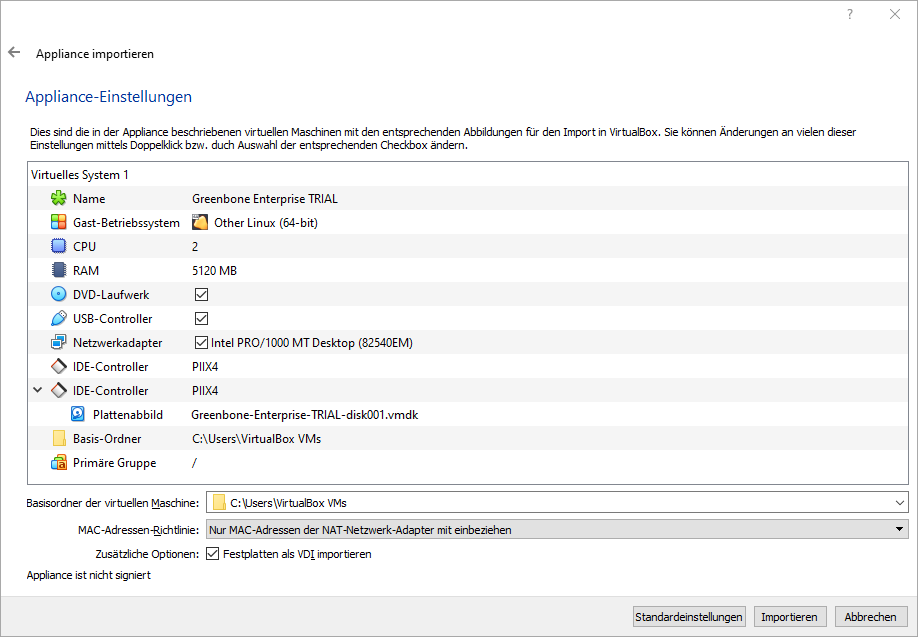
Task: Select the Primäre Gruppe value slash
Action: (194, 463)
